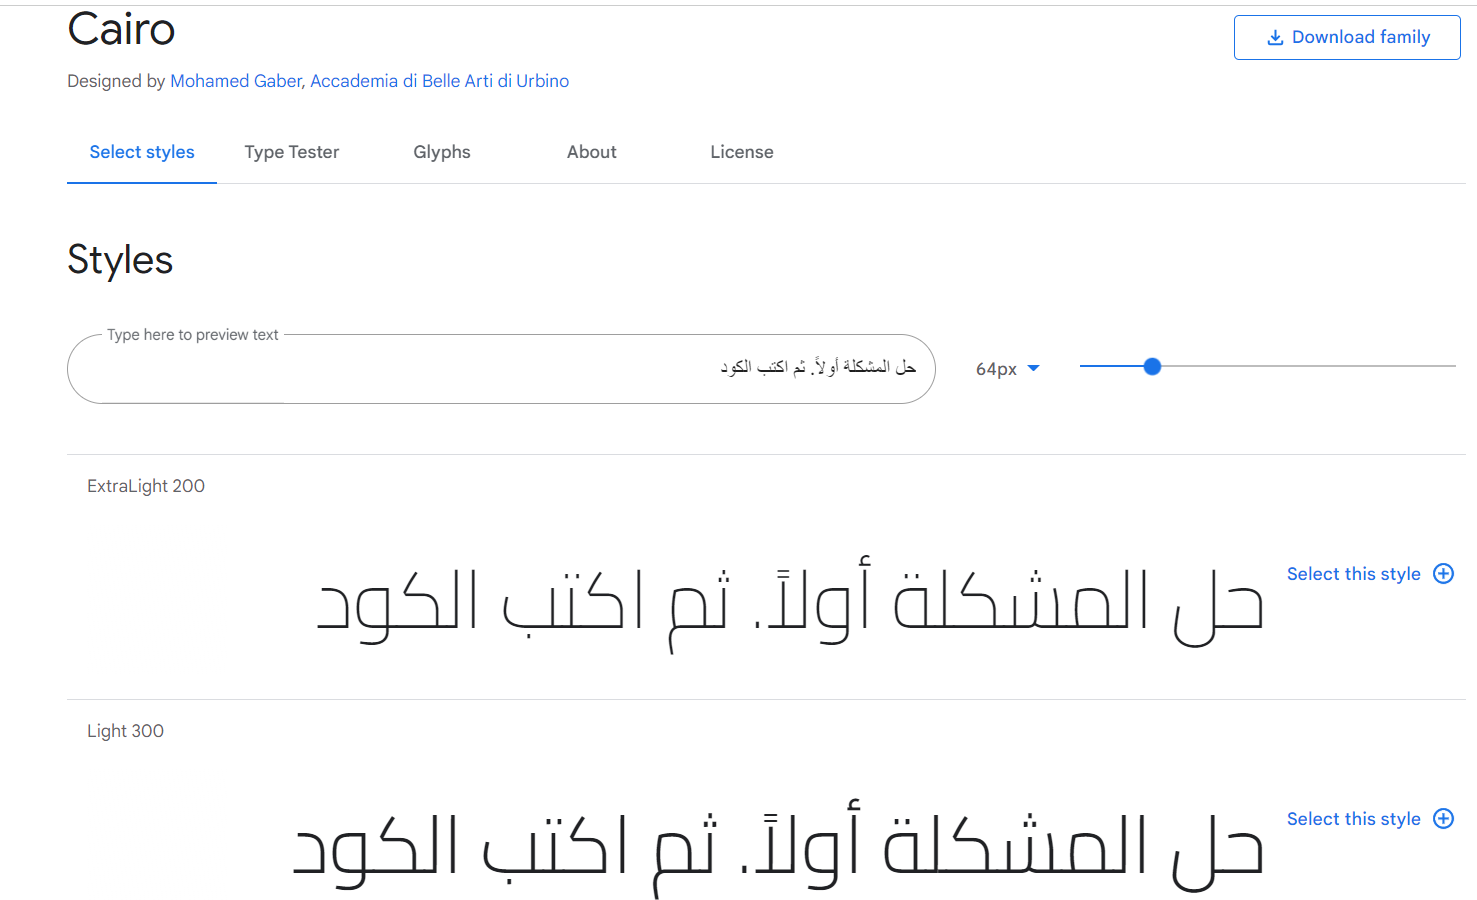This screenshot has width=1477, height=900.
Task: Open the Glyphs tab
Action: coord(442,152)
